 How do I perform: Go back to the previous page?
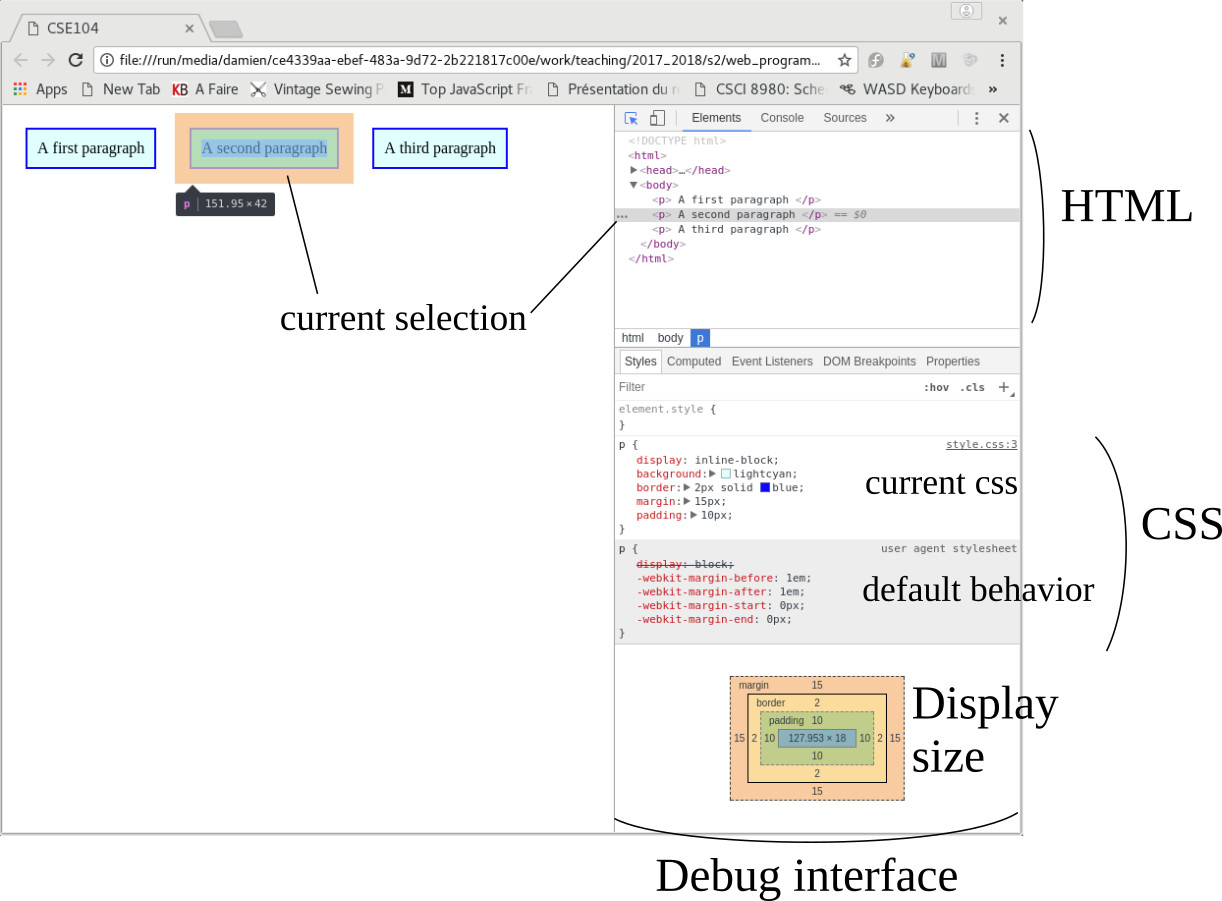point(21,60)
